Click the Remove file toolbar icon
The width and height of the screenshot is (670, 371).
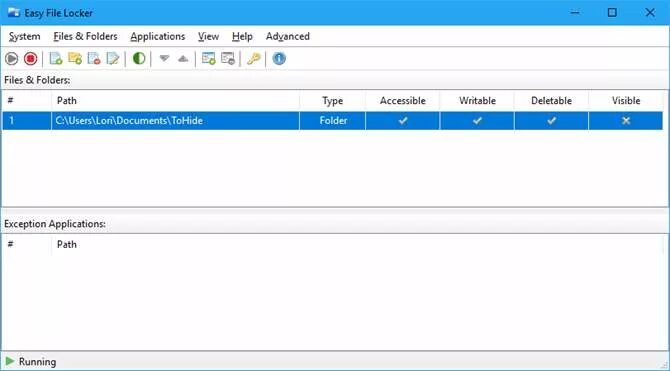click(x=94, y=59)
